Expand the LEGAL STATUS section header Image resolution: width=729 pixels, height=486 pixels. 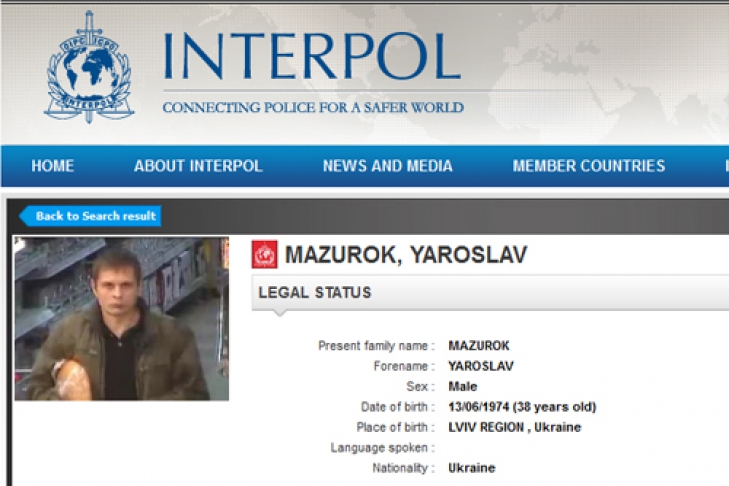pyautogui.click(x=490, y=293)
